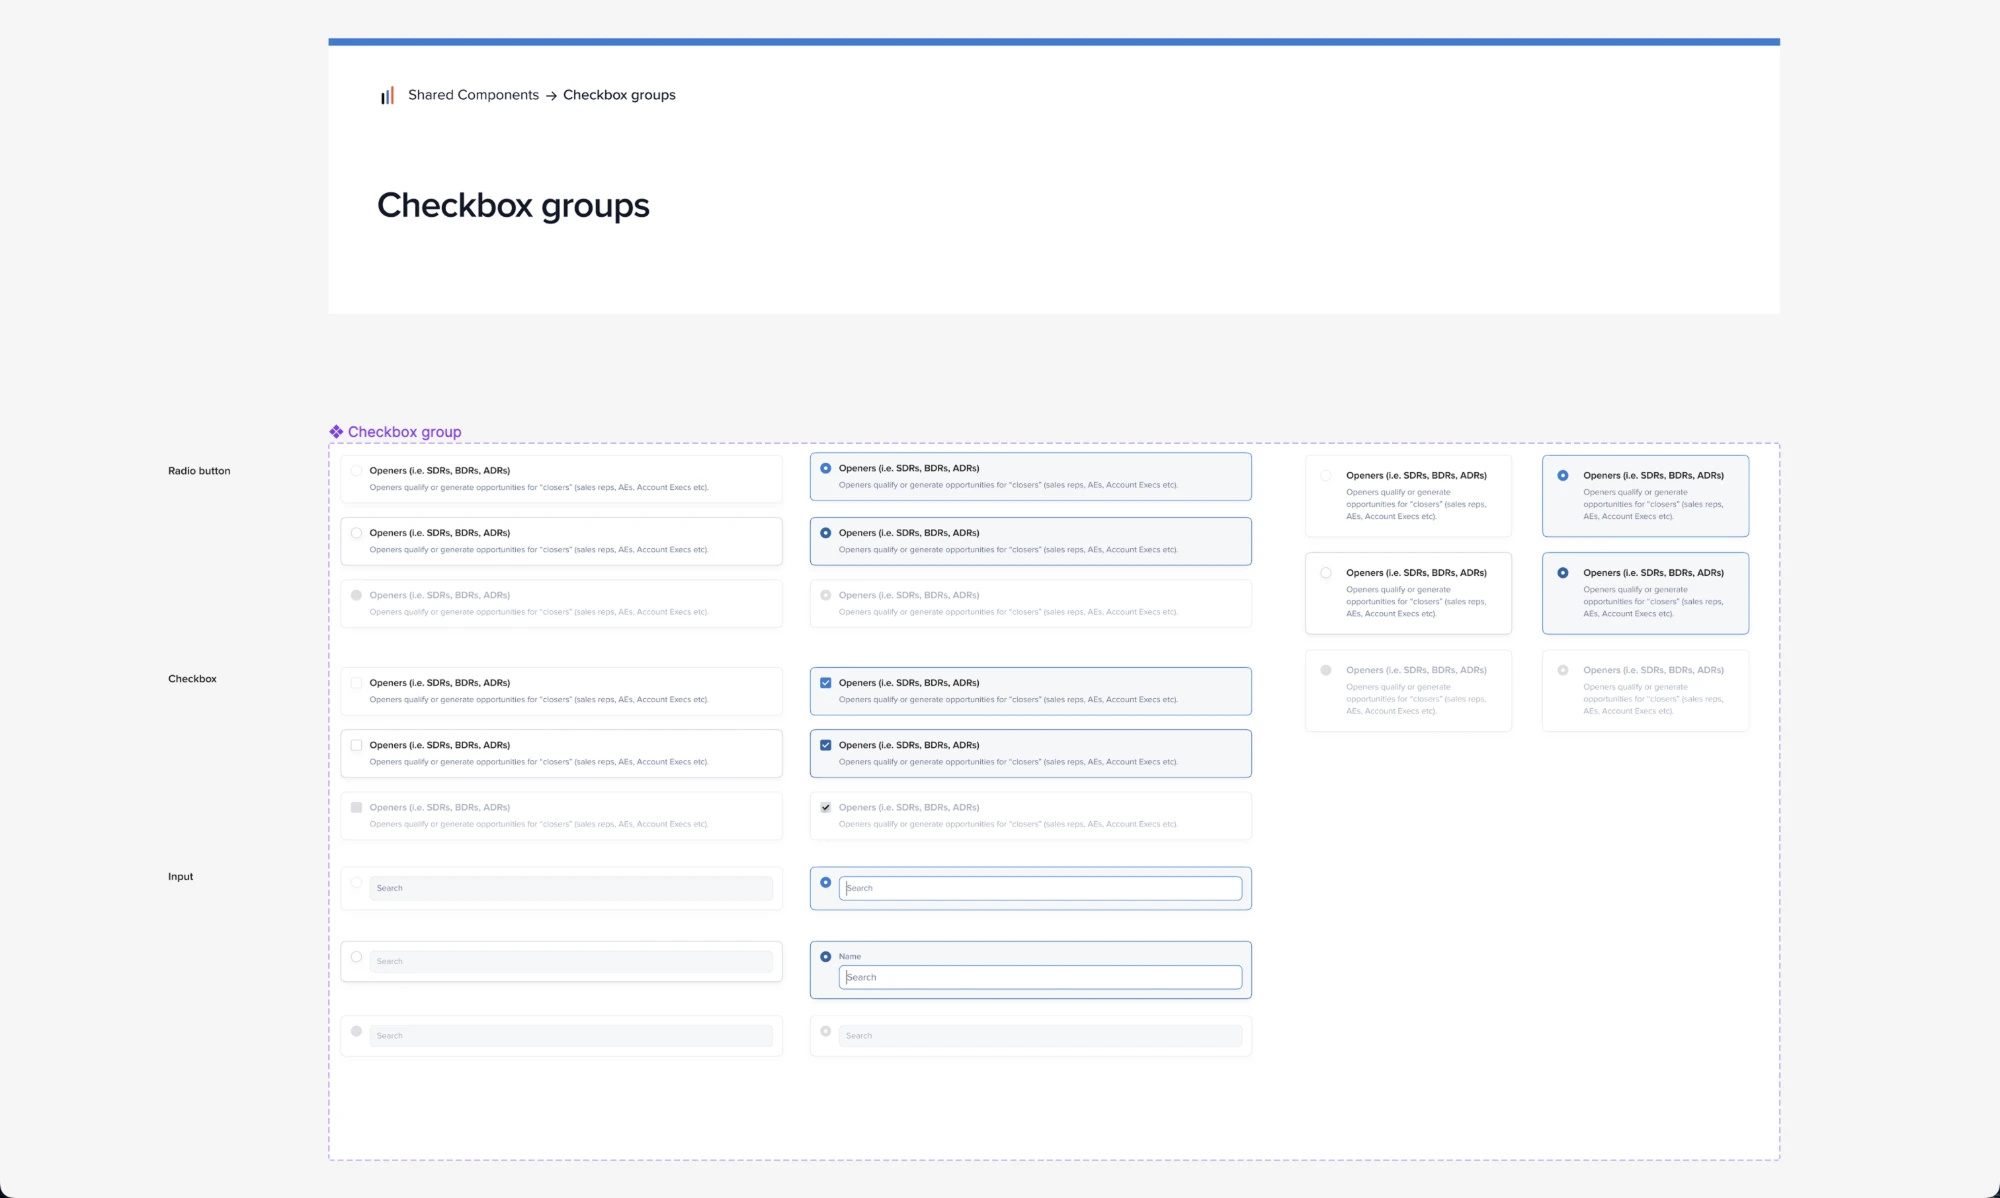
Task: Click the solid grey disabled square checkbox
Action: pos(356,807)
